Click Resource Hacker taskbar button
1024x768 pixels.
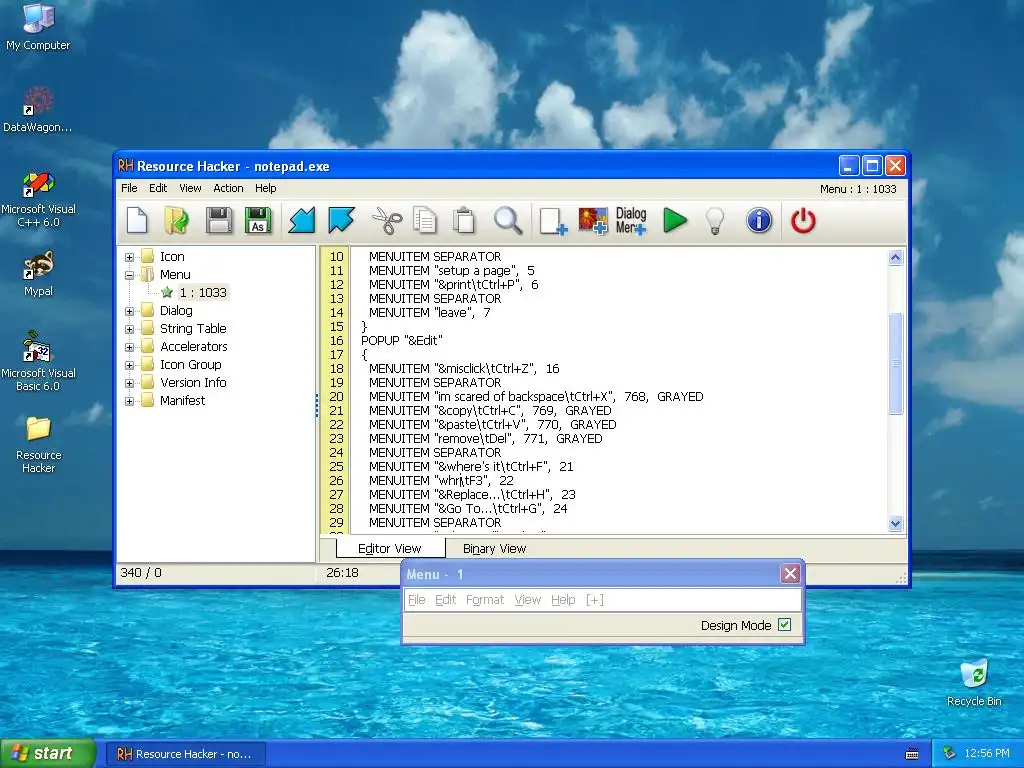point(185,754)
